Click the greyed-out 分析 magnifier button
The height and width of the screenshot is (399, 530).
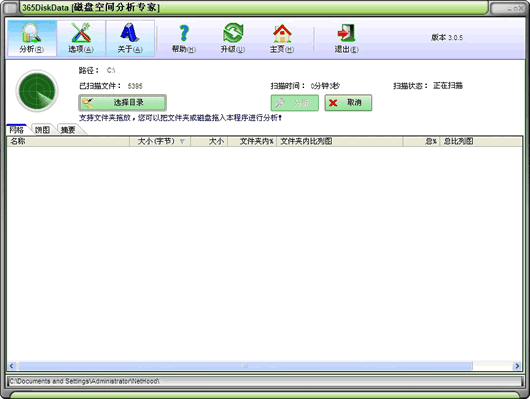(294, 103)
